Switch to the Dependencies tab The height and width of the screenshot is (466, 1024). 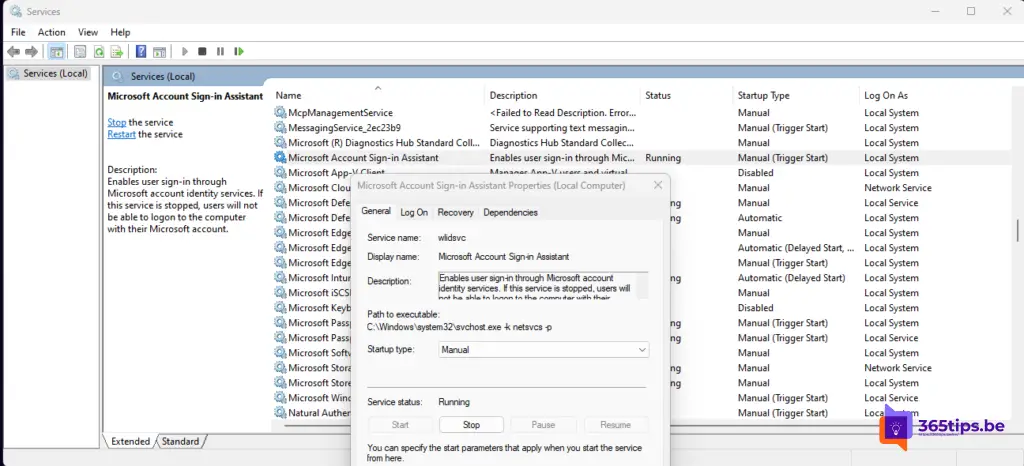pyautogui.click(x=510, y=212)
